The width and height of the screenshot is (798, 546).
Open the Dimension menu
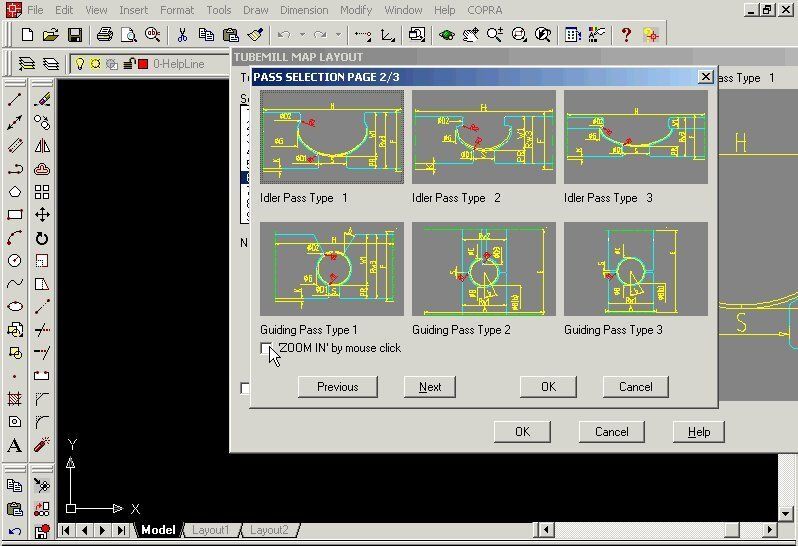304,10
